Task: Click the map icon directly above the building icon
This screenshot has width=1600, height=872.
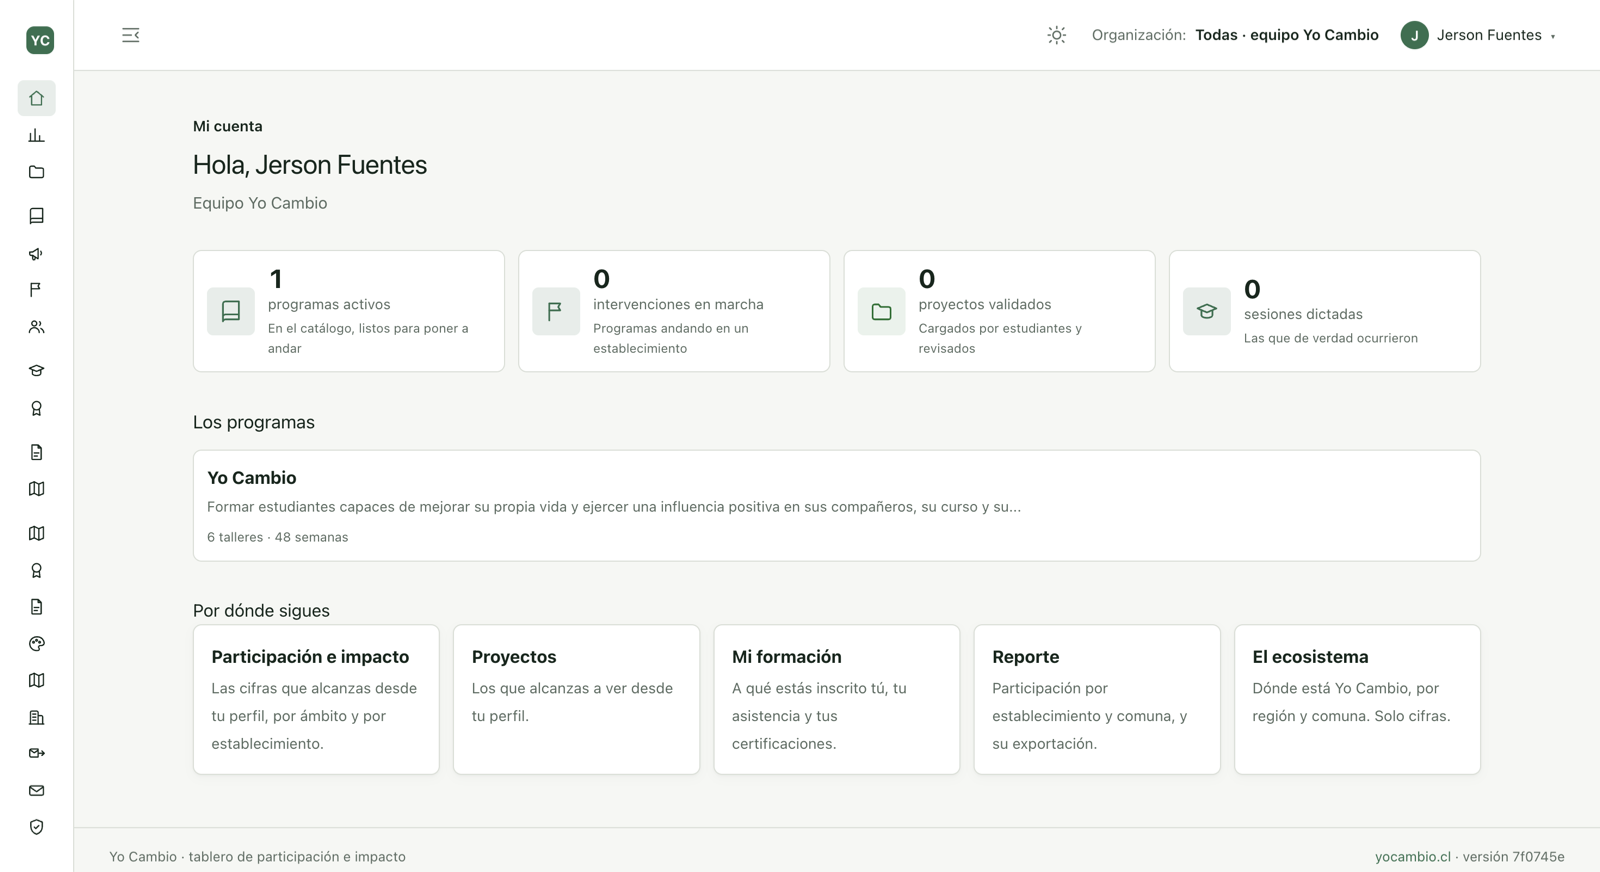Action: click(36, 681)
